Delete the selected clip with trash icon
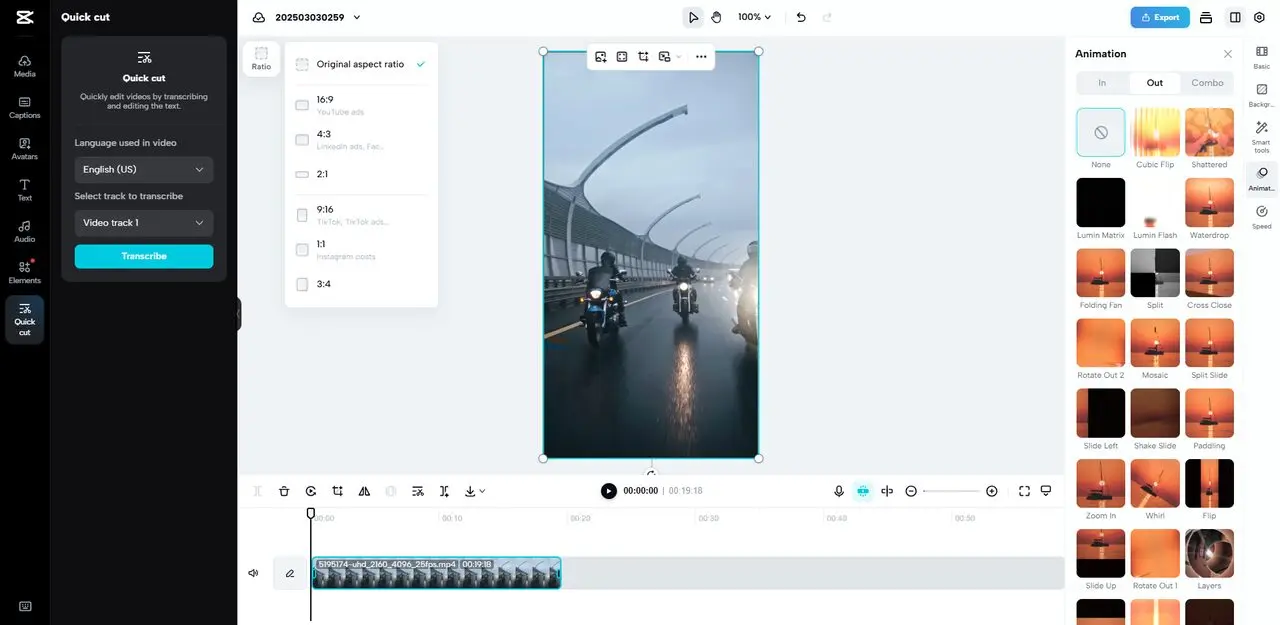 (x=284, y=491)
